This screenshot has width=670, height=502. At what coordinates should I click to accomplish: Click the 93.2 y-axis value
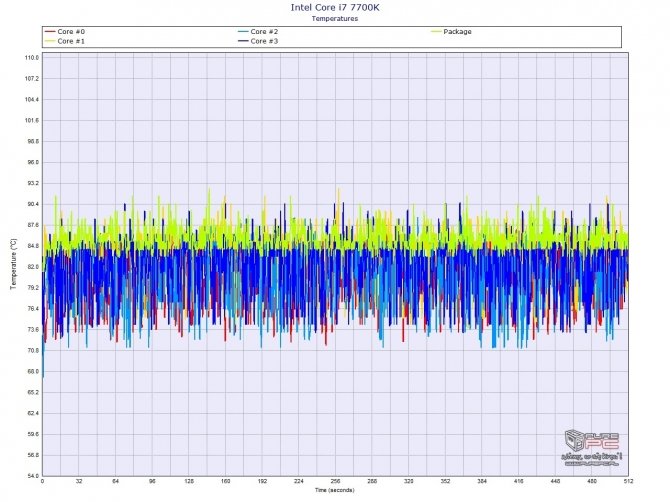pyautogui.click(x=32, y=183)
